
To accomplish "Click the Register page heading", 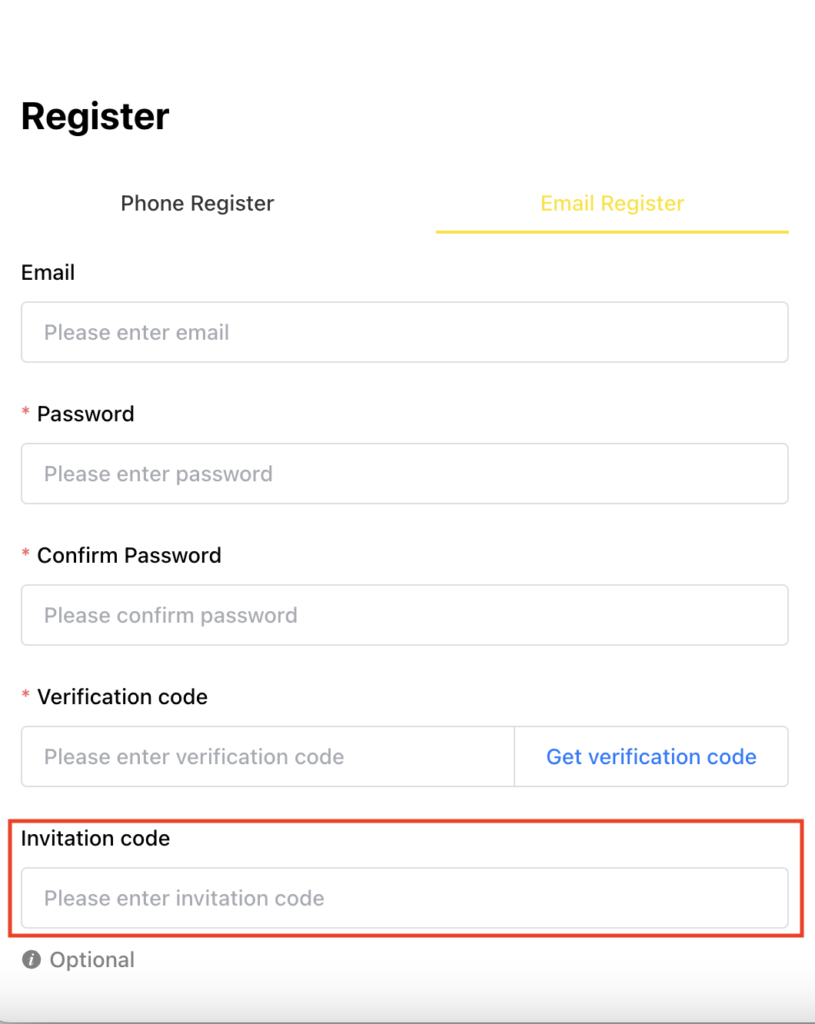I will [95, 117].
